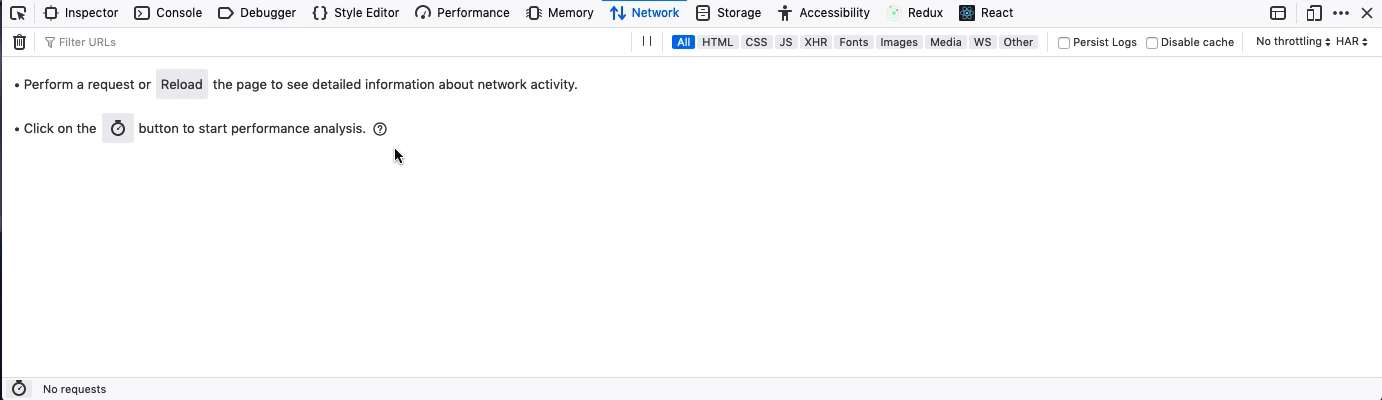
Task: Toggle the Images request filter
Action: 899,42
